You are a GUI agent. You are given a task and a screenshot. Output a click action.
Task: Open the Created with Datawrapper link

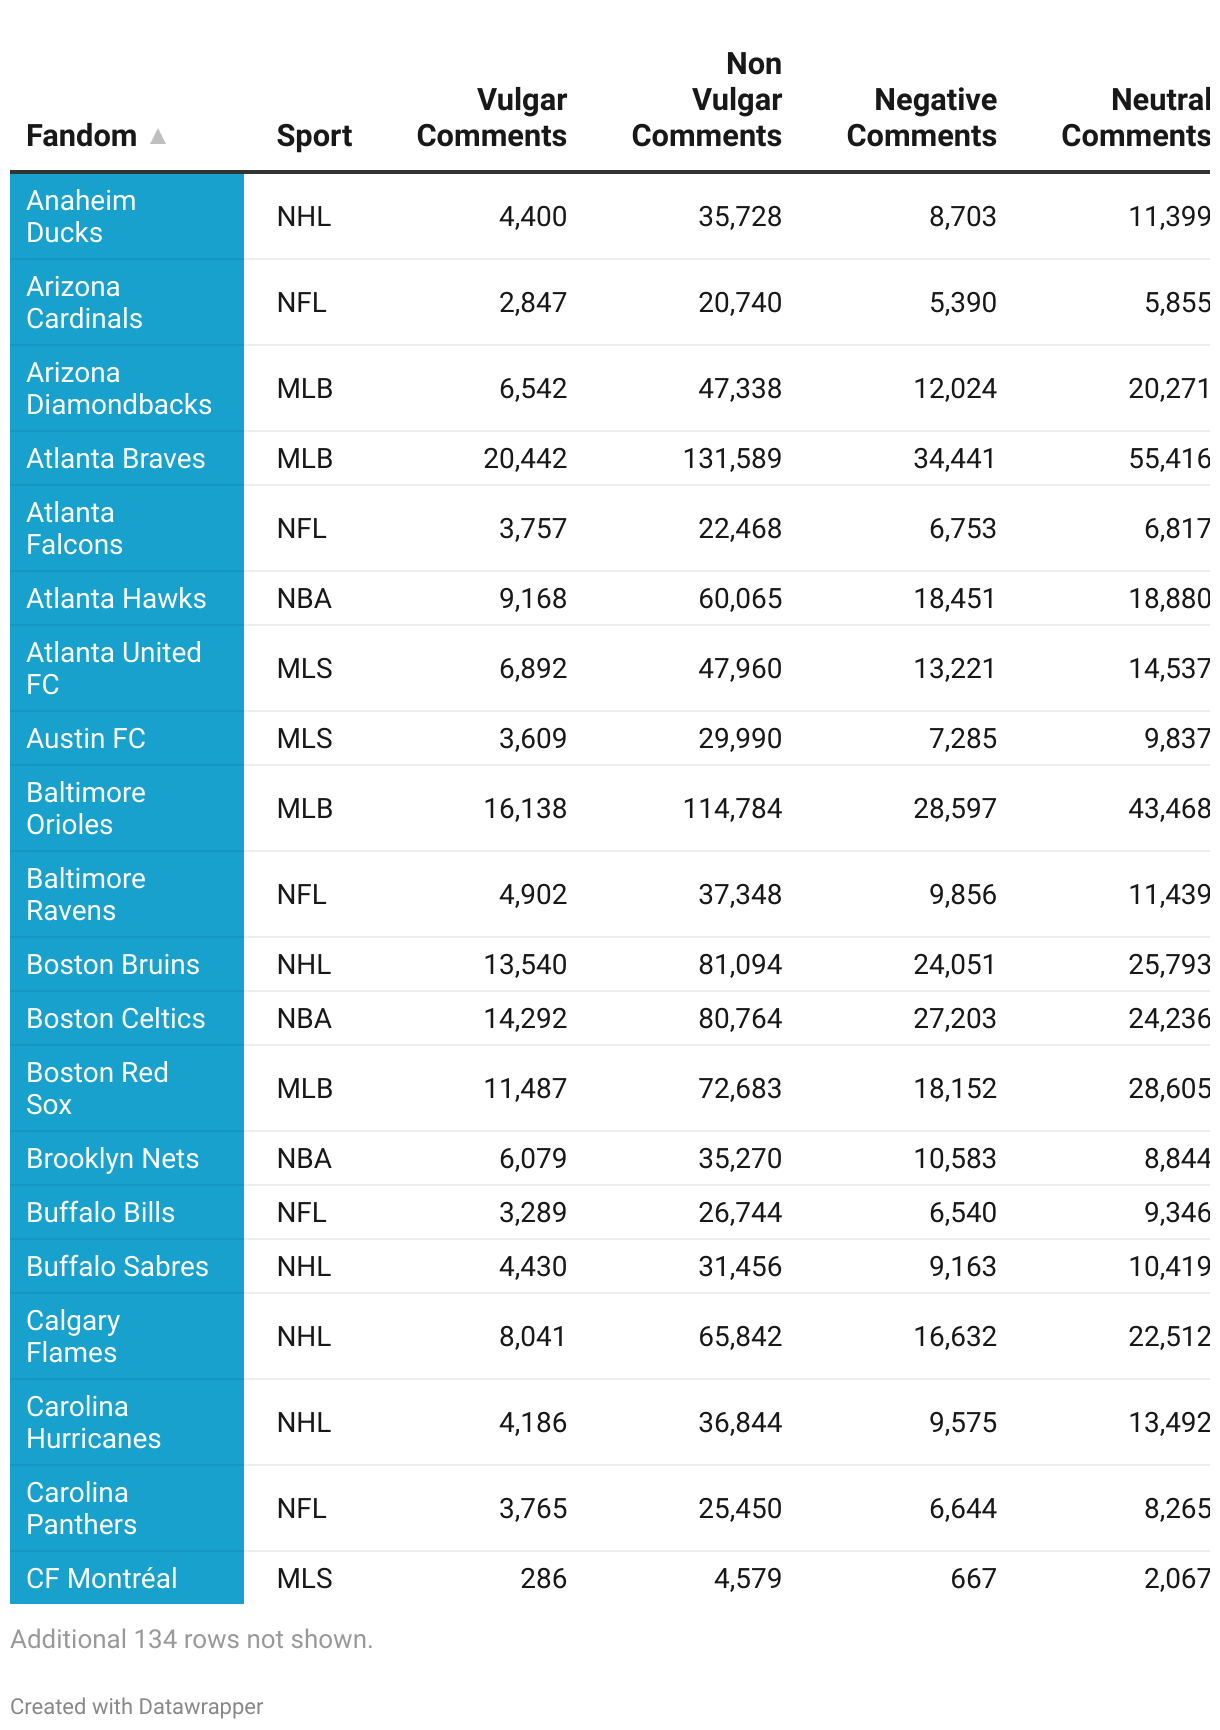pyautogui.click(x=137, y=1706)
